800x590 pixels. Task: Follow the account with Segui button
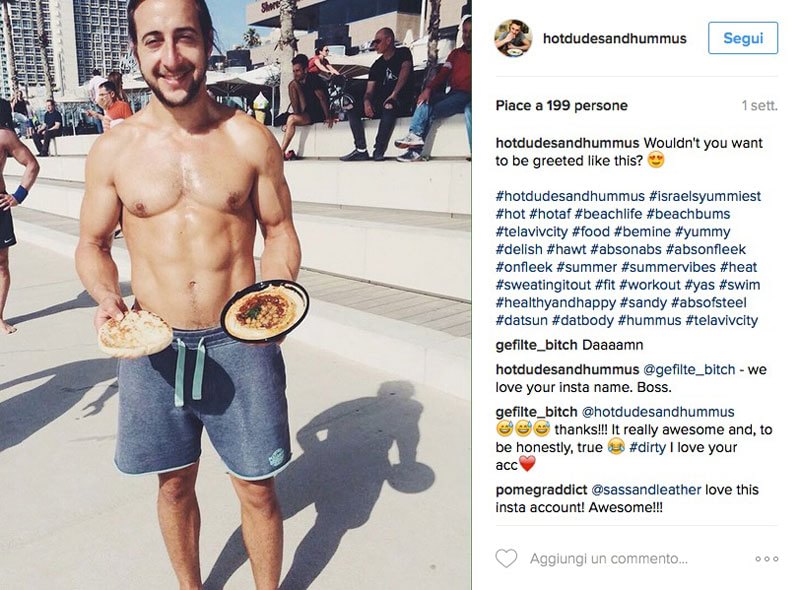point(743,38)
